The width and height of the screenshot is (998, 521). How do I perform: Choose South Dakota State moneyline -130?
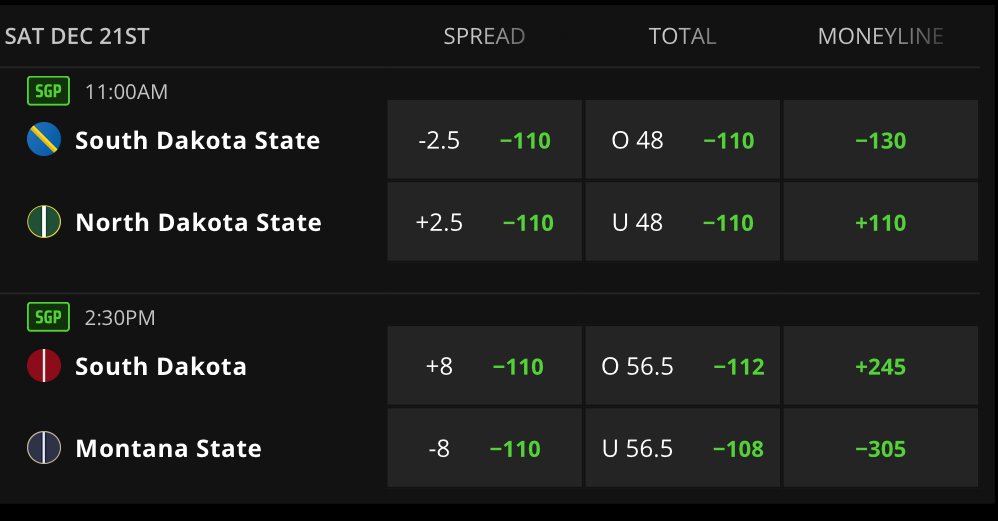pyautogui.click(x=881, y=139)
